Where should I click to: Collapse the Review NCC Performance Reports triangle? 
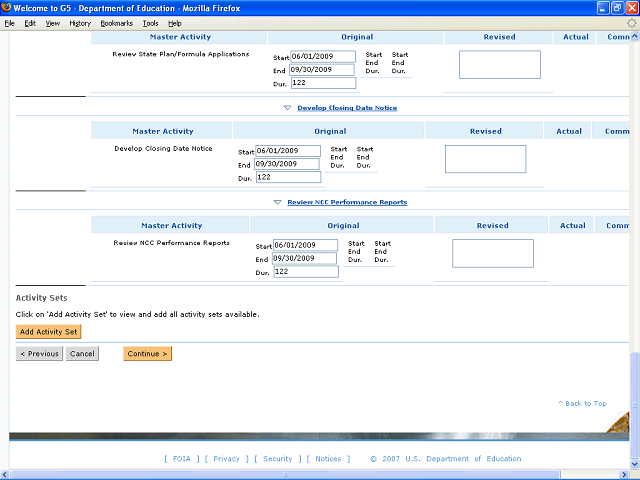click(x=278, y=202)
